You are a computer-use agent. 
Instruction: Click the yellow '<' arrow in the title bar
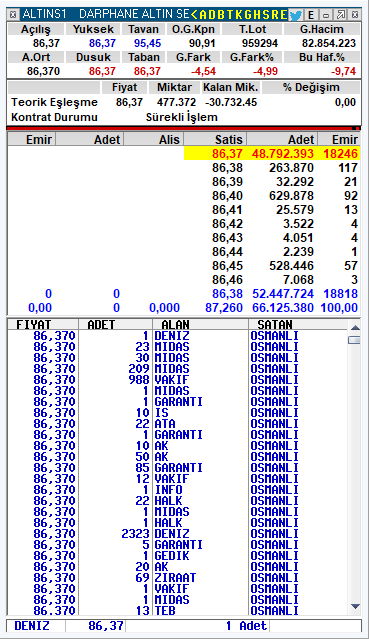(194, 15)
